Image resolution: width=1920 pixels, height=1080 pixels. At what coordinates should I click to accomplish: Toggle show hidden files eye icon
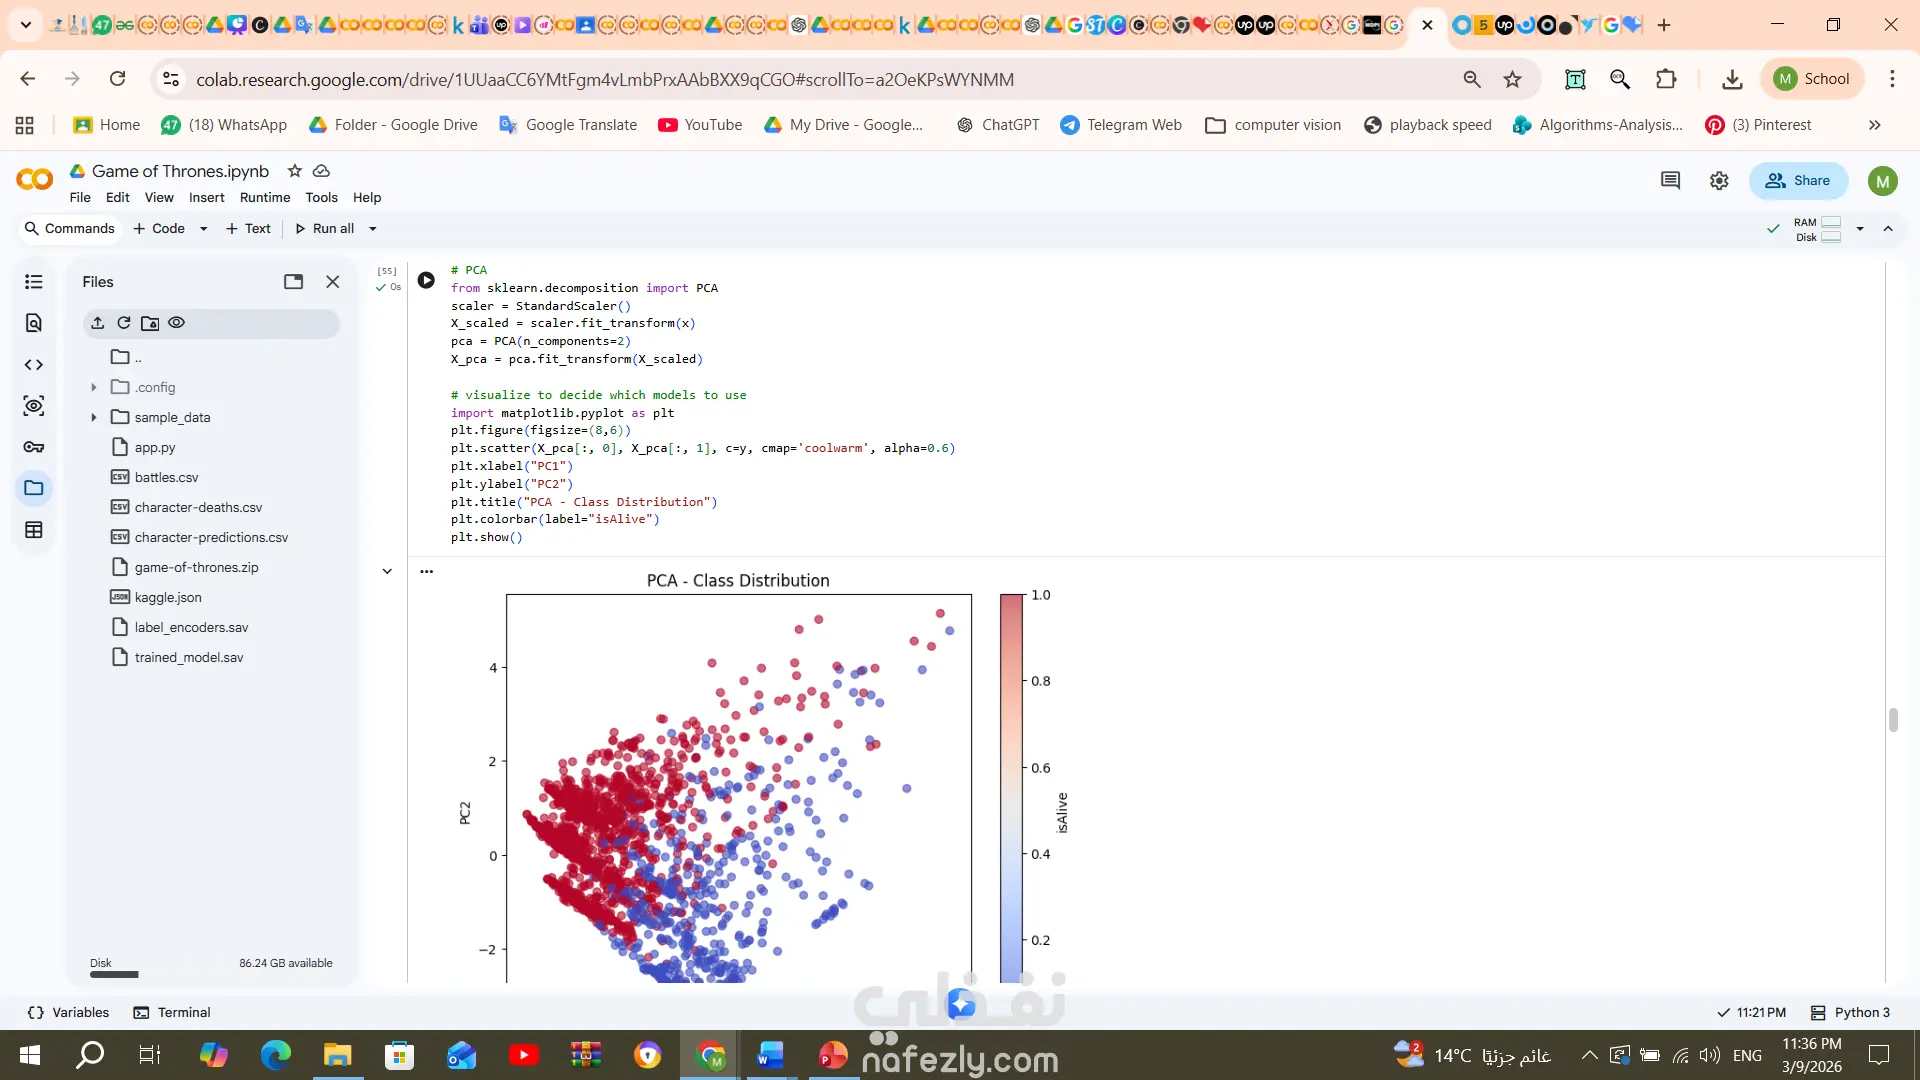coord(177,323)
